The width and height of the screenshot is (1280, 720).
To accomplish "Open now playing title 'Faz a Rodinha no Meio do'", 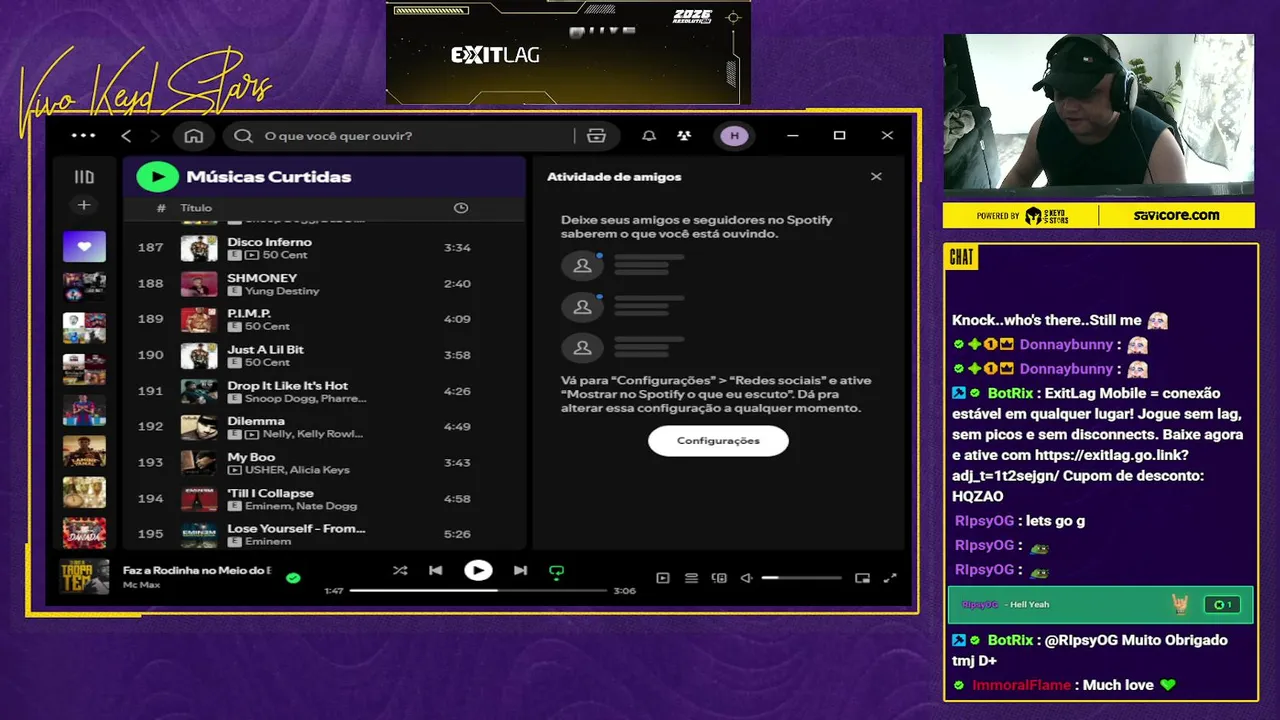I will coord(196,570).
